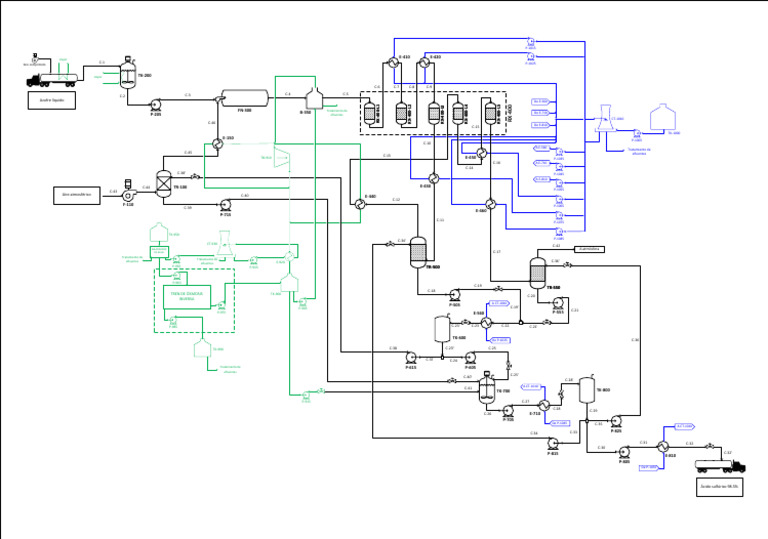Image resolution: width=768 pixels, height=539 pixels.
Task: Click the 'Ácido sulfúrico 98.5%' product box
Action: tap(720, 487)
